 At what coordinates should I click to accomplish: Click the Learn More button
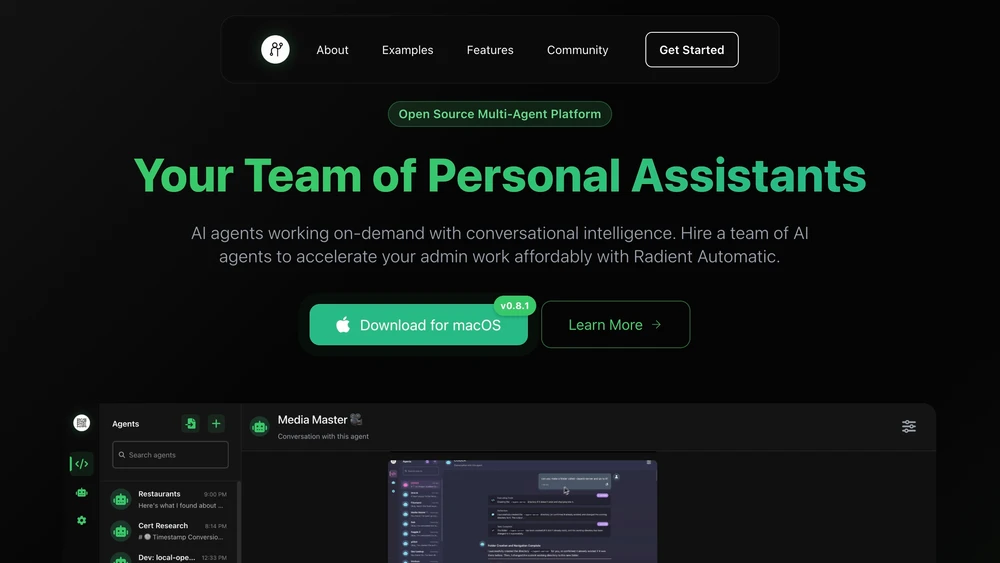(x=615, y=325)
